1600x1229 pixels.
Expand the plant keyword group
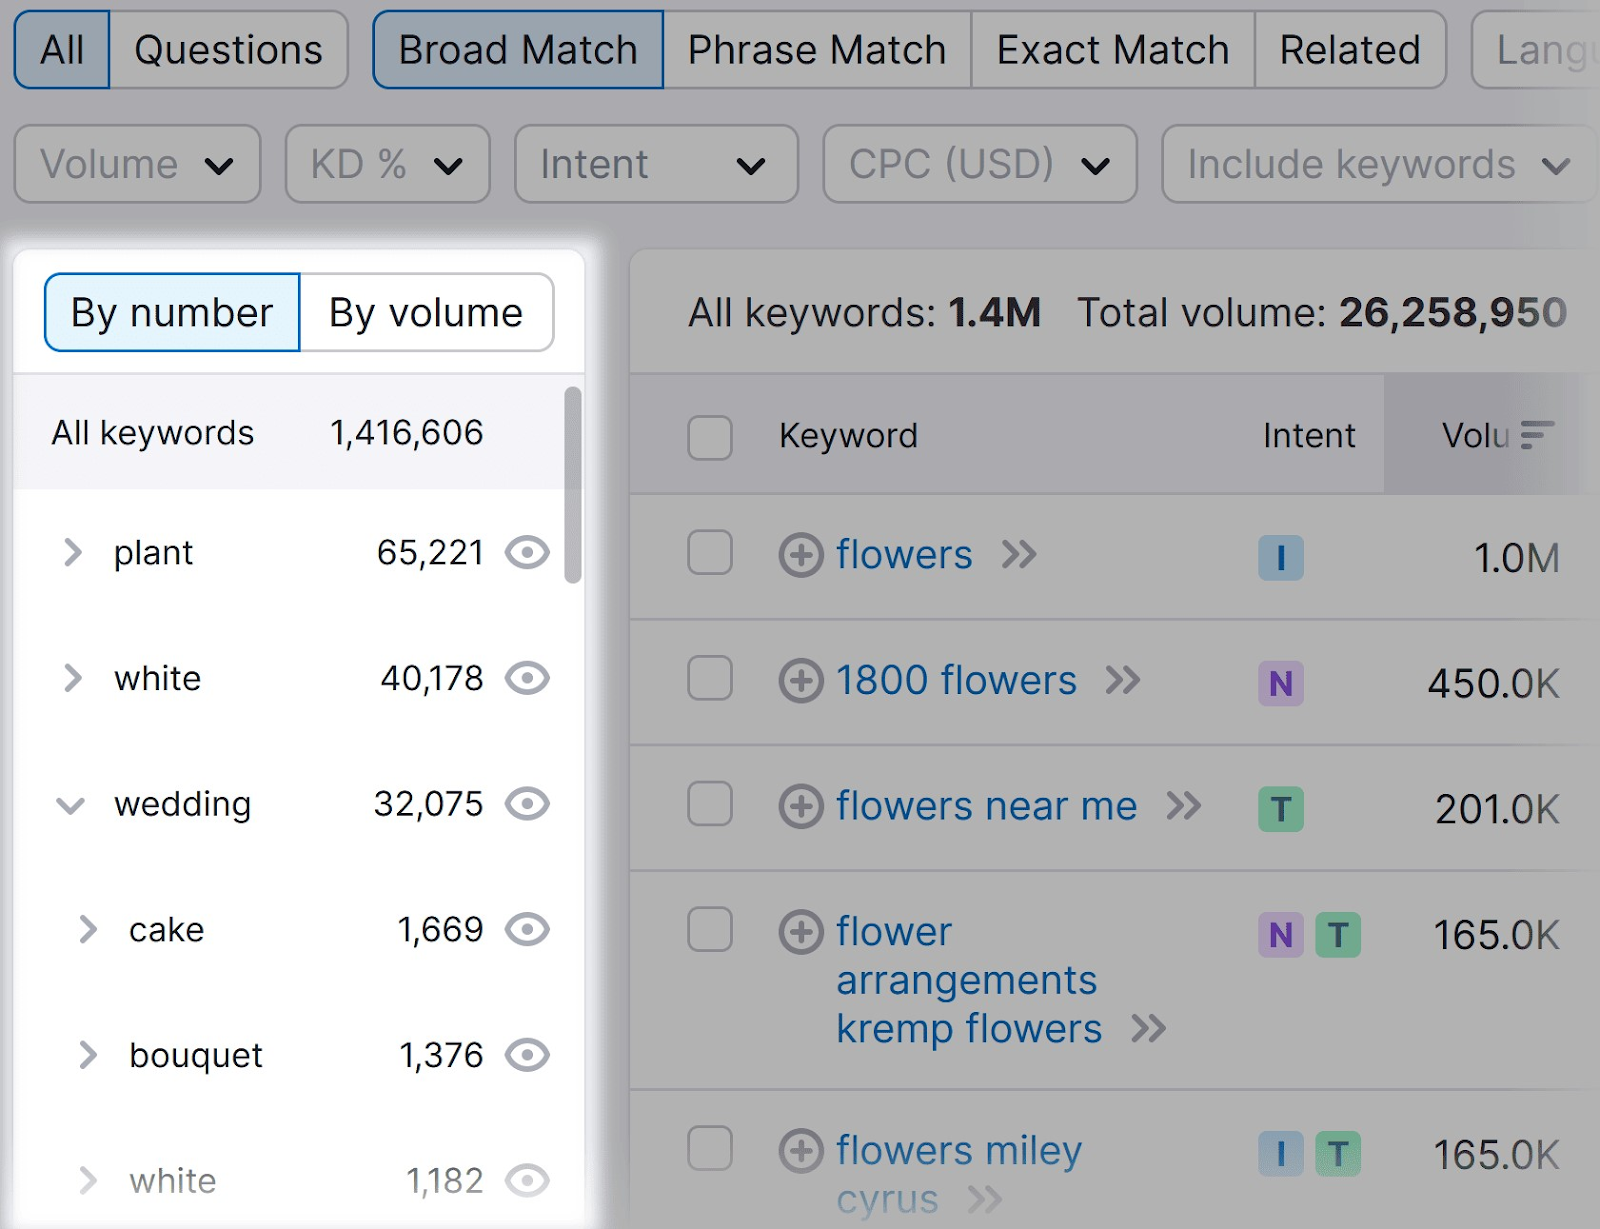[x=72, y=552]
